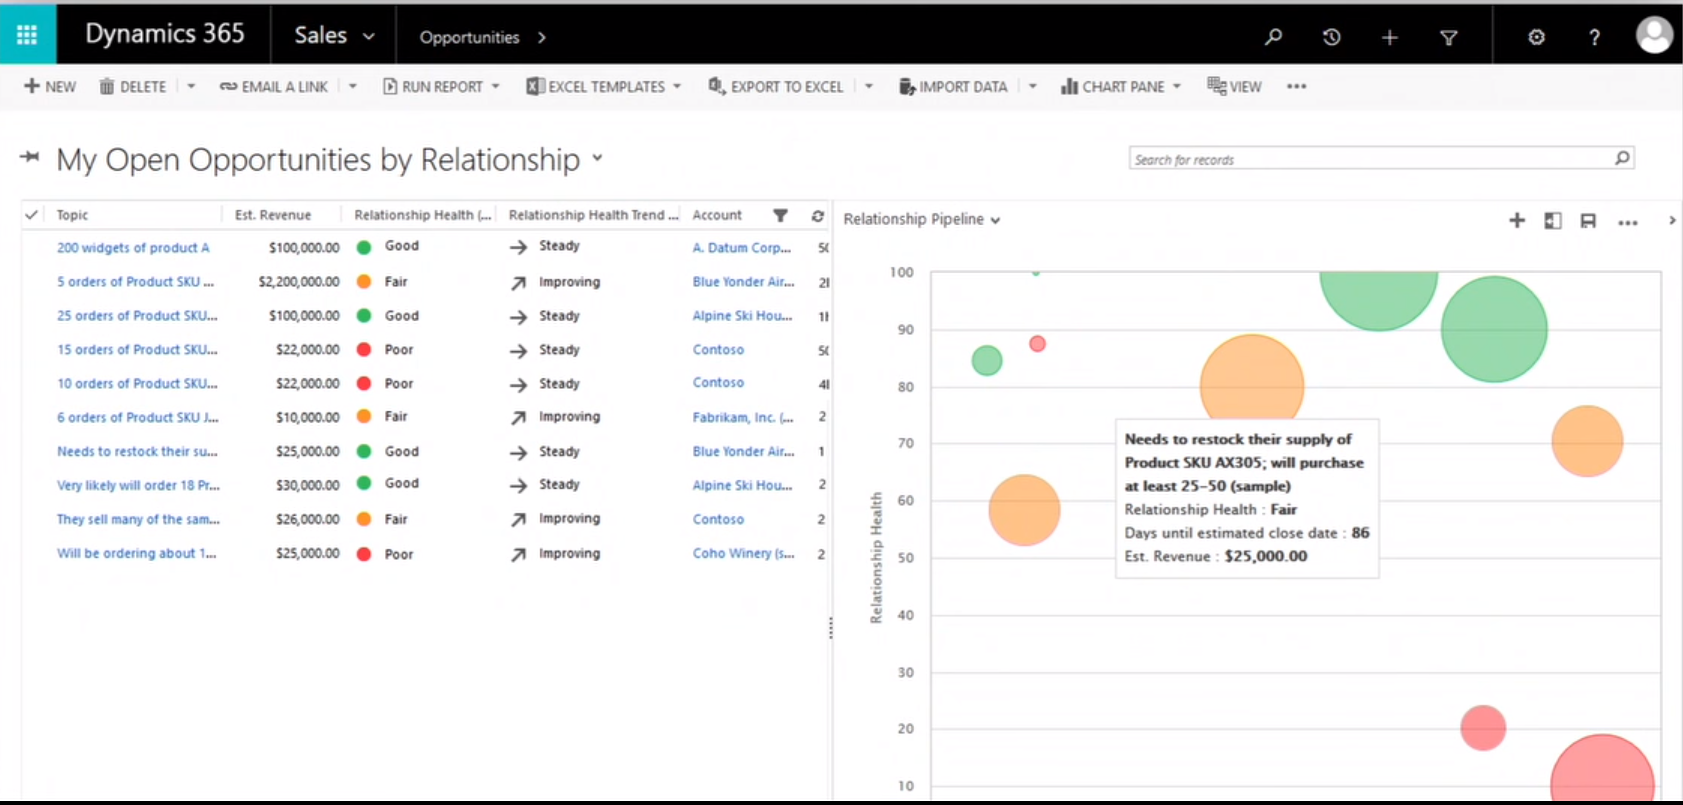Pin this view with the pin icon
Image resolution: width=1683 pixels, height=805 pixels.
tap(30, 157)
